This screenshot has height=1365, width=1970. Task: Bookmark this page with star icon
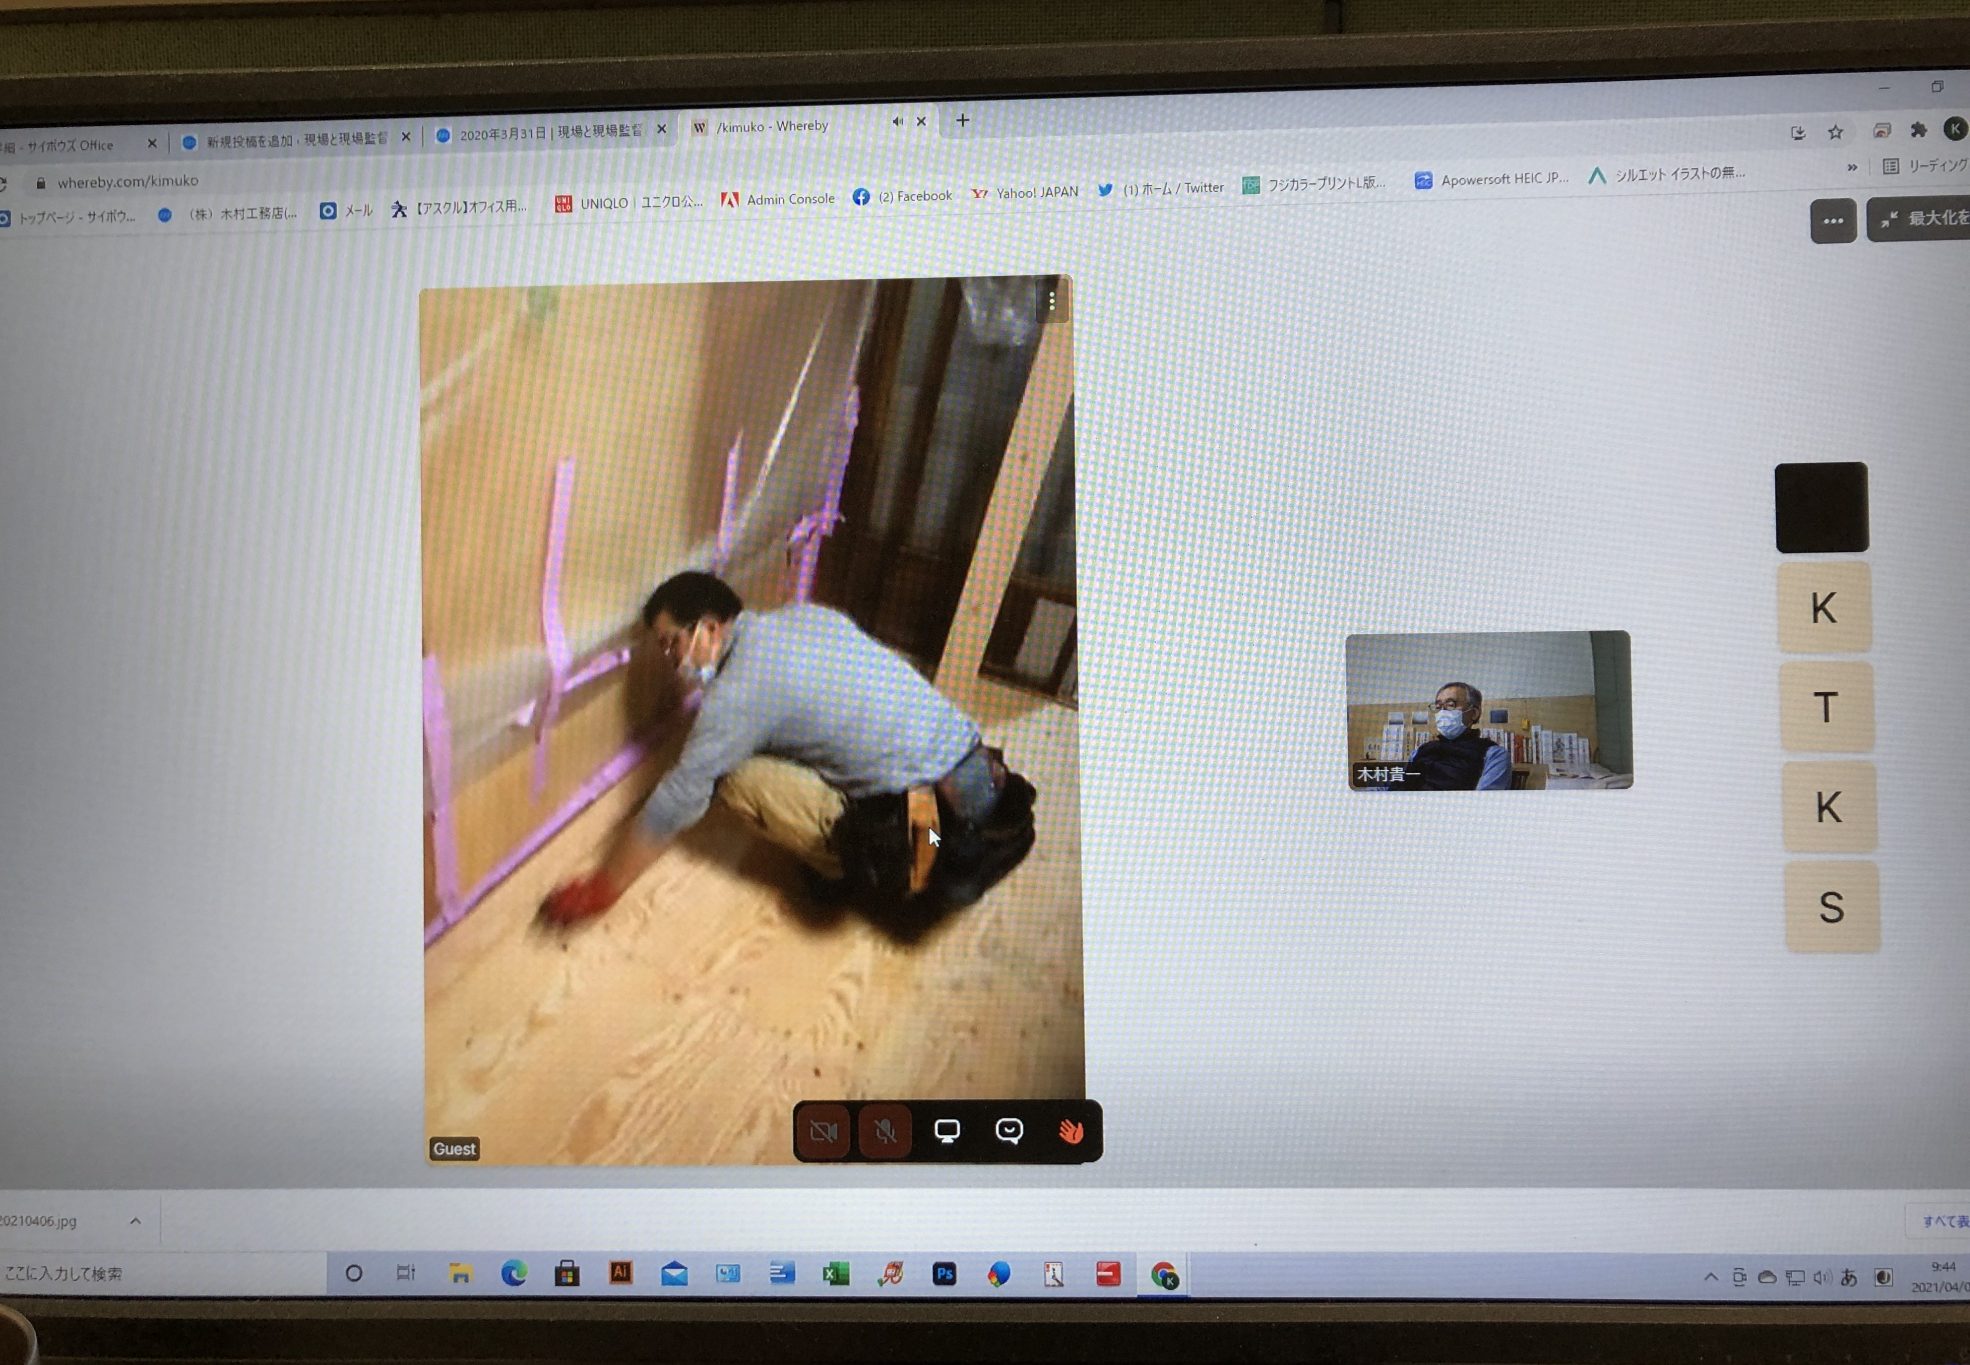tap(1835, 132)
